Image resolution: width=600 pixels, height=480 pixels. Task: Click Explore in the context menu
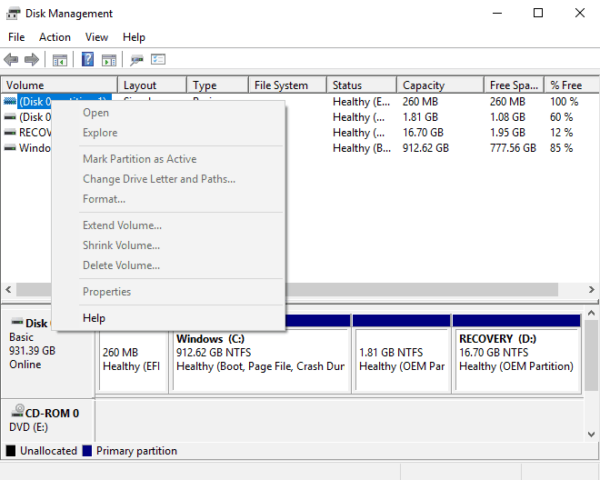point(168,132)
